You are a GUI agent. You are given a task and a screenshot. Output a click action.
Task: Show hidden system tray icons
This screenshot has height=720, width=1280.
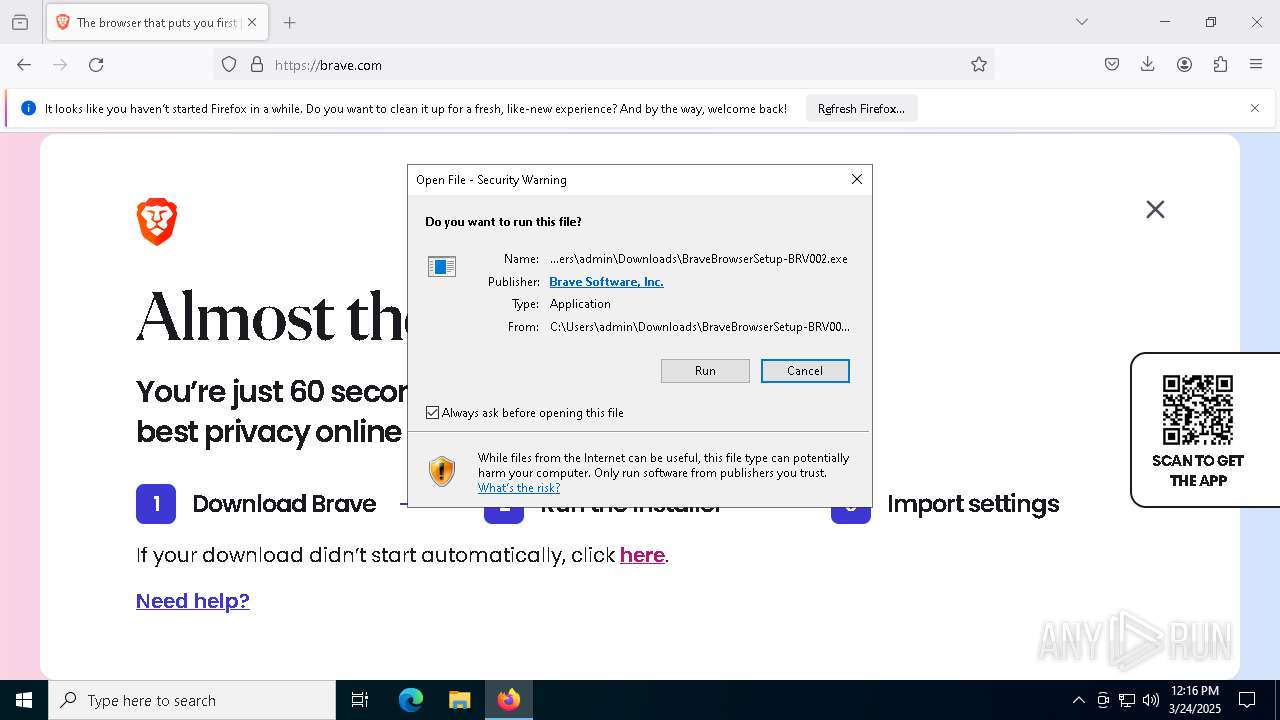(x=1078, y=700)
